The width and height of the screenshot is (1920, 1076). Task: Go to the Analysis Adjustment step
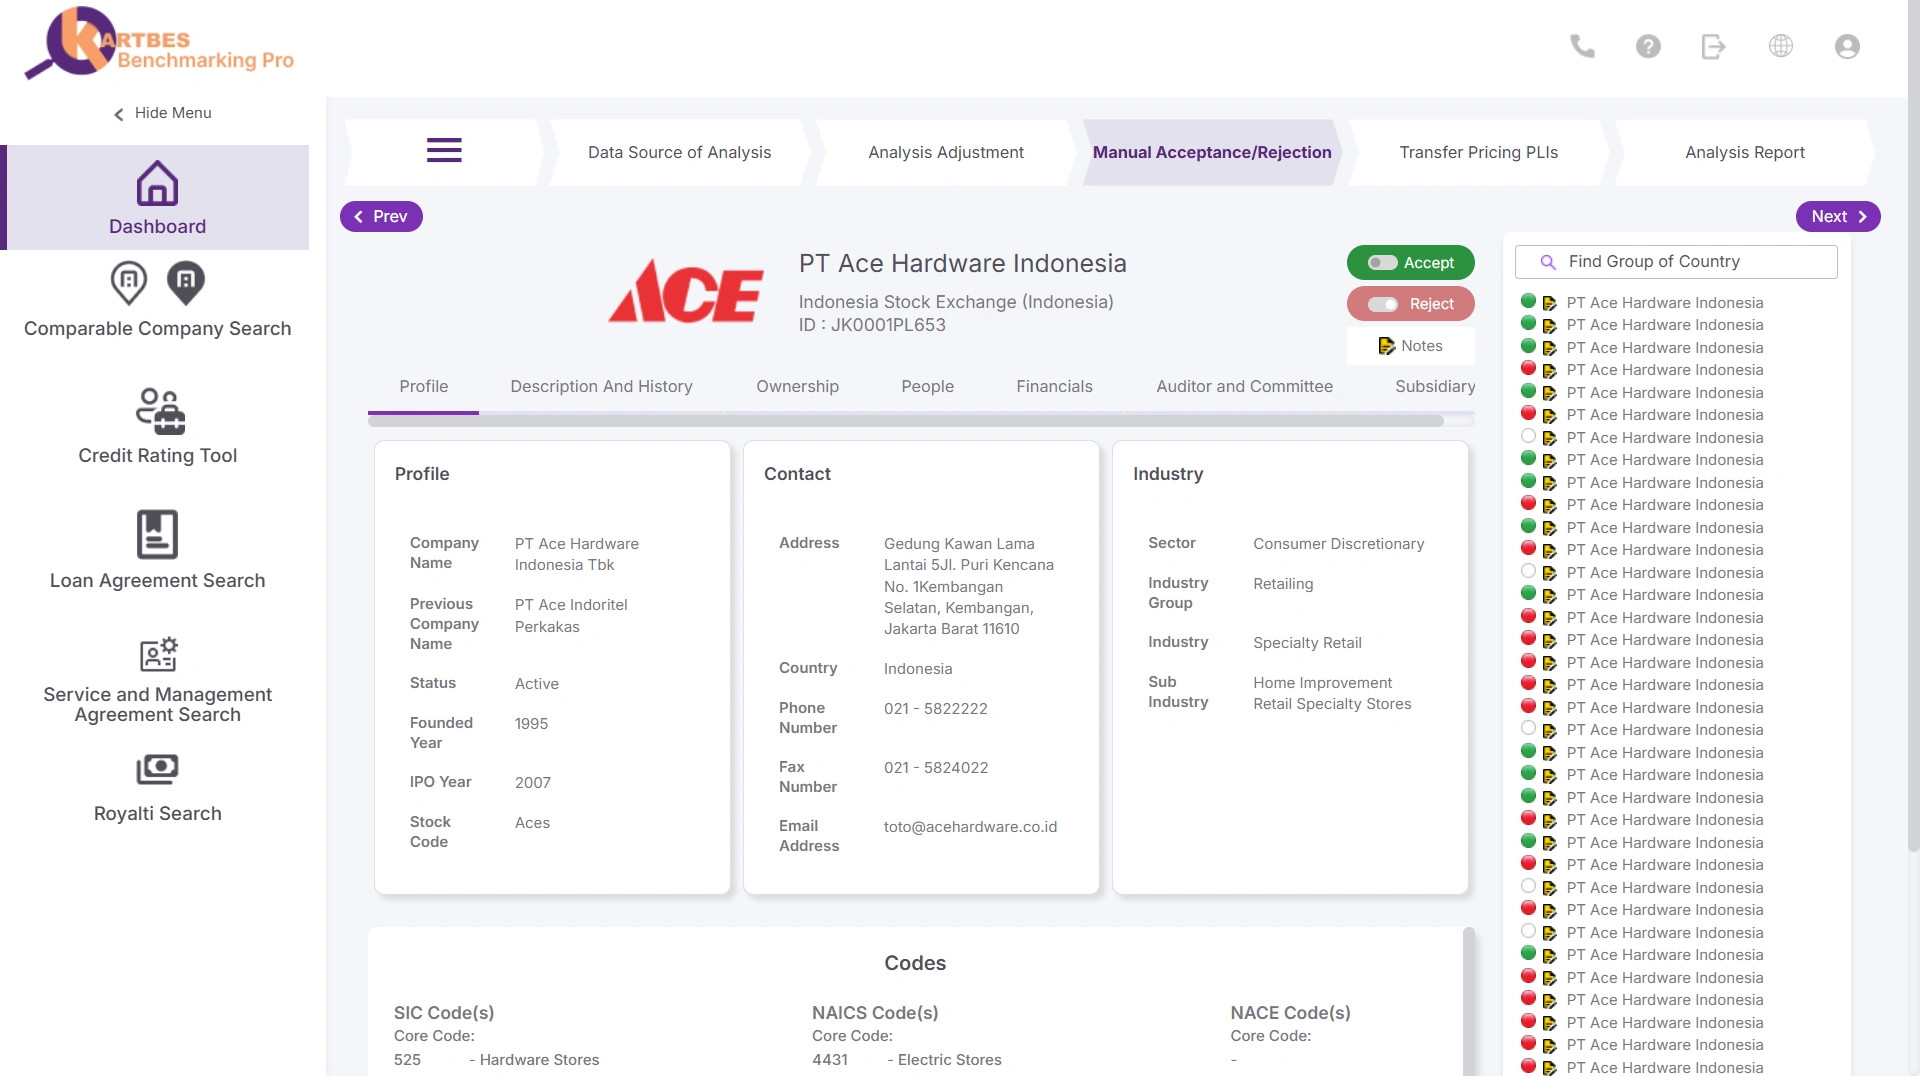click(946, 152)
